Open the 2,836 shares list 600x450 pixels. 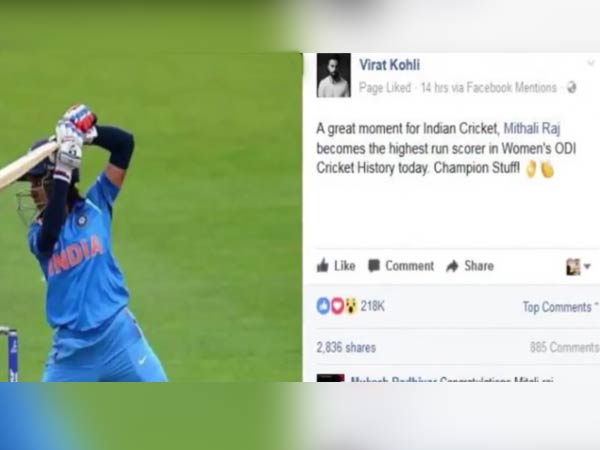pos(346,347)
